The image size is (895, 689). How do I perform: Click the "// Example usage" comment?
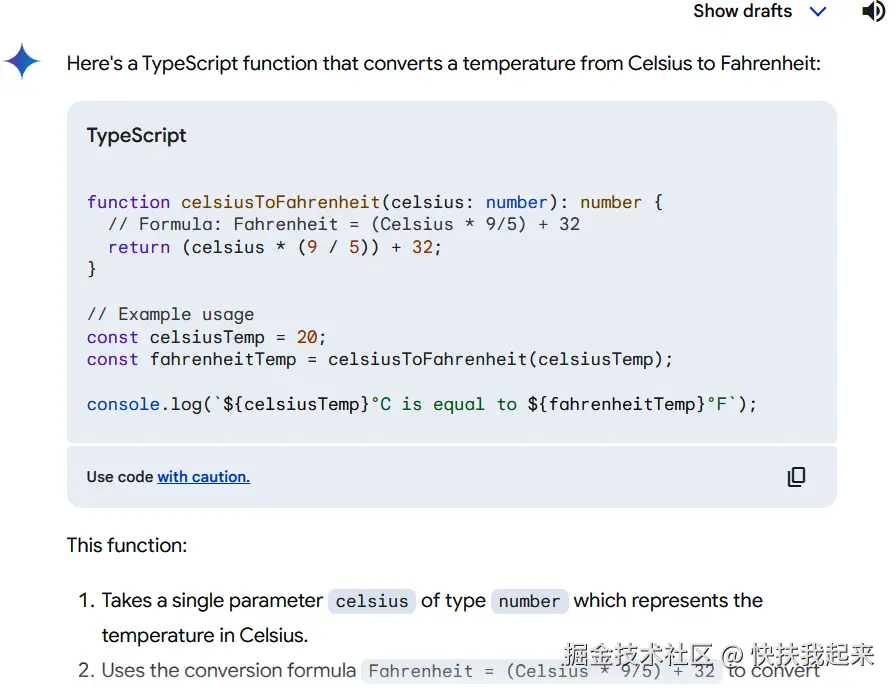pos(170,314)
